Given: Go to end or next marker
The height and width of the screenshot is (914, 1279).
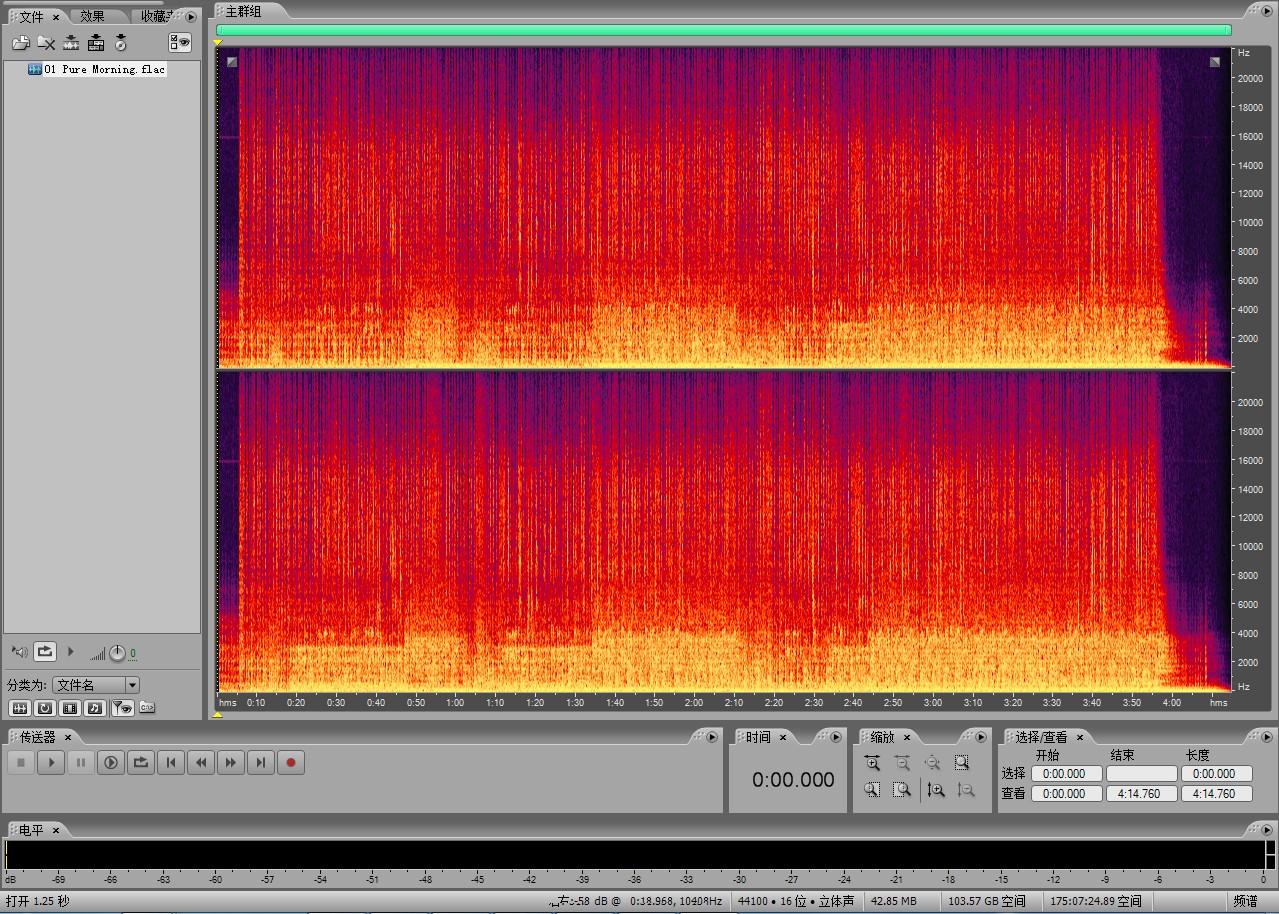Looking at the screenshot, I should click(x=261, y=763).
